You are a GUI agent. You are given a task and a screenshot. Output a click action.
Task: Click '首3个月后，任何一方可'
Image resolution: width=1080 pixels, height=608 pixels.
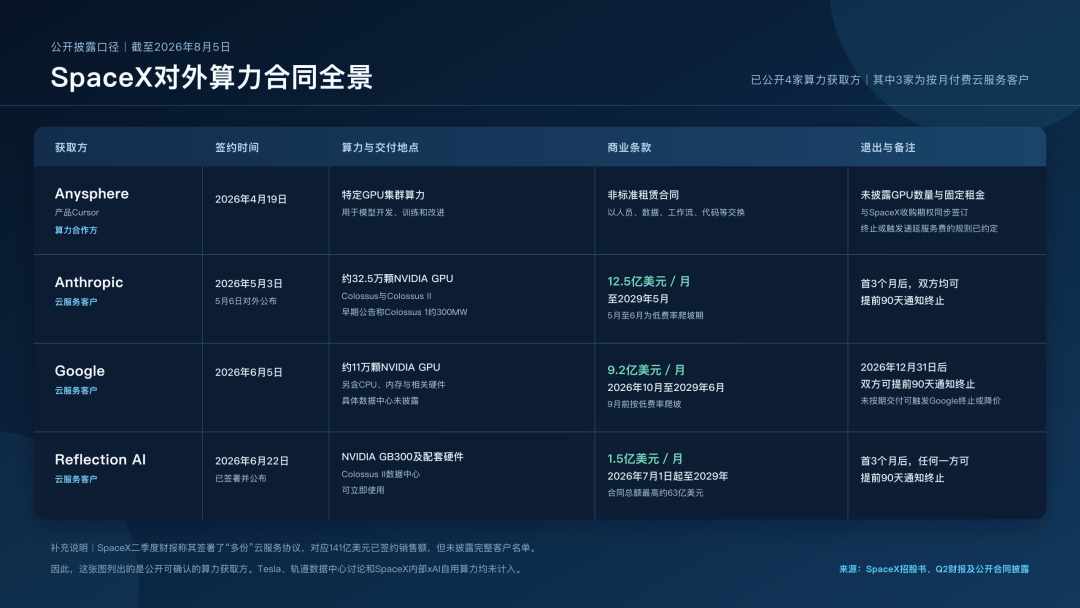tap(915, 461)
